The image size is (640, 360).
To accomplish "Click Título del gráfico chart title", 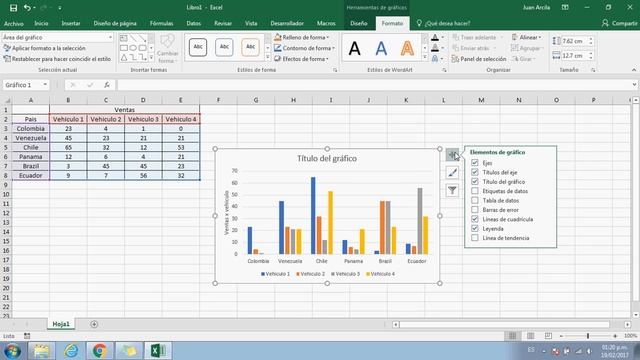I will [327, 158].
